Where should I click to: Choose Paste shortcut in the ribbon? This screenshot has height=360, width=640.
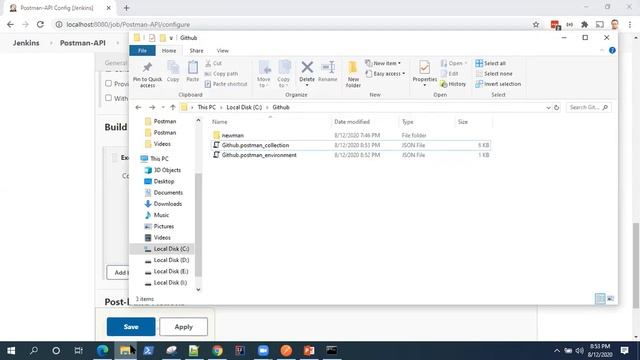(x=226, y=84)
